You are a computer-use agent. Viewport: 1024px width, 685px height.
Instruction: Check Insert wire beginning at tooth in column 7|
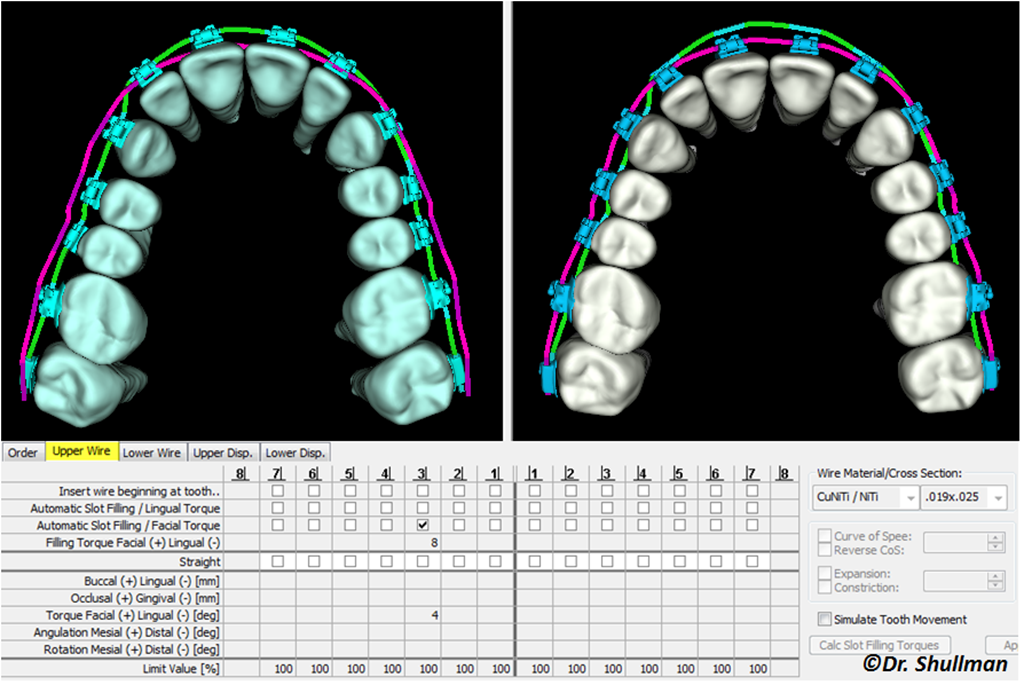click(278, 490)
